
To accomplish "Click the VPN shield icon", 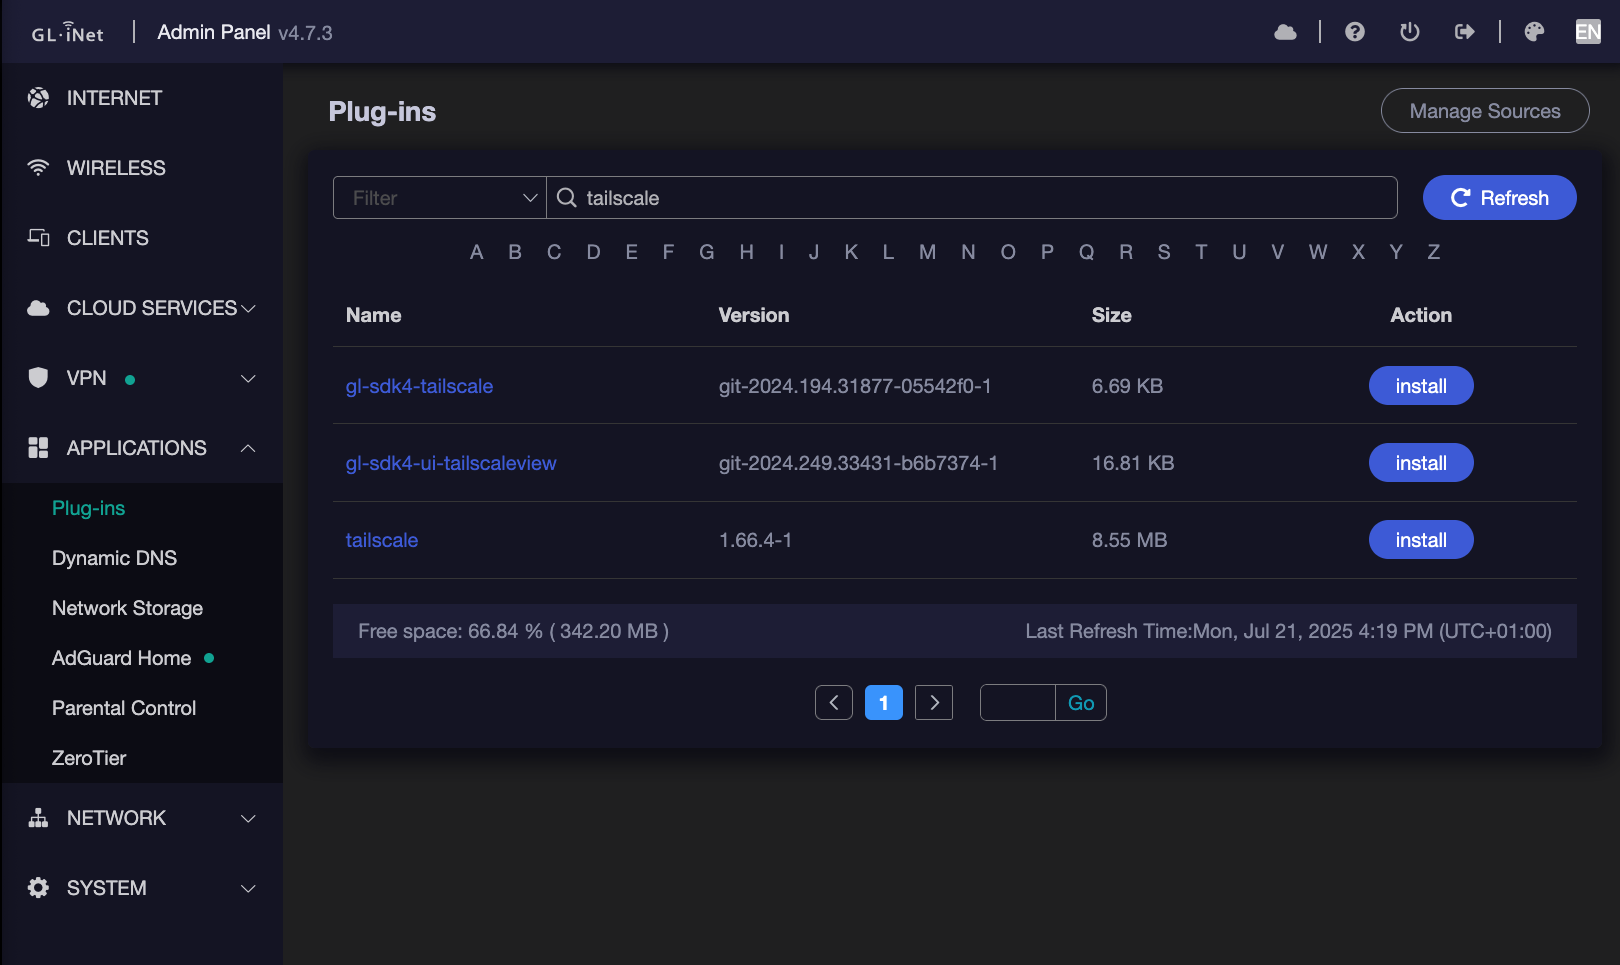I will (38, 378).
